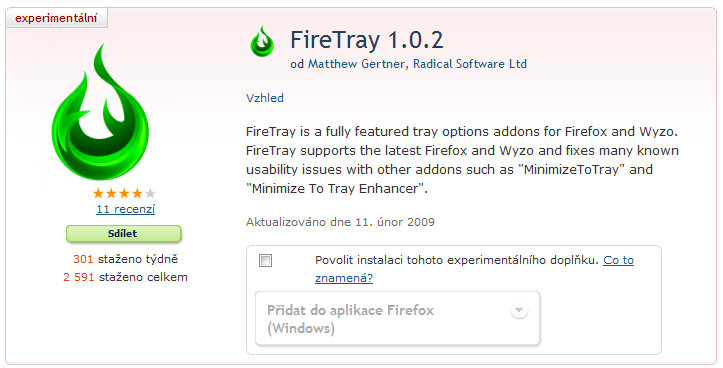Image resolution: width=723 pixels, height=368 pixels.
Task: Click the second orange rating star
Action: [x=111, y=193]
